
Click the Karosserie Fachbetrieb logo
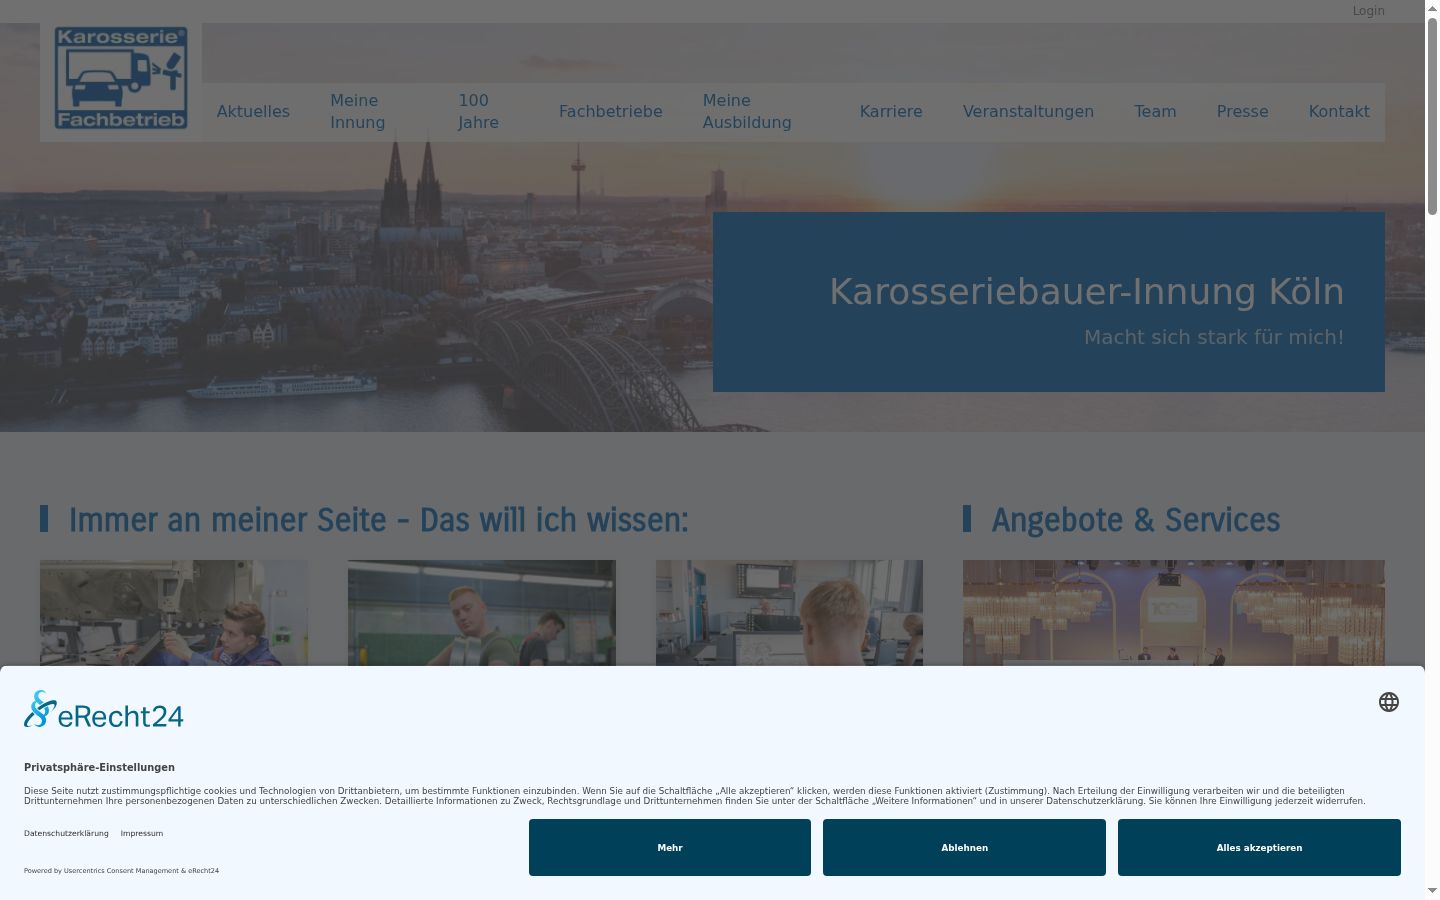pos(121,78)
